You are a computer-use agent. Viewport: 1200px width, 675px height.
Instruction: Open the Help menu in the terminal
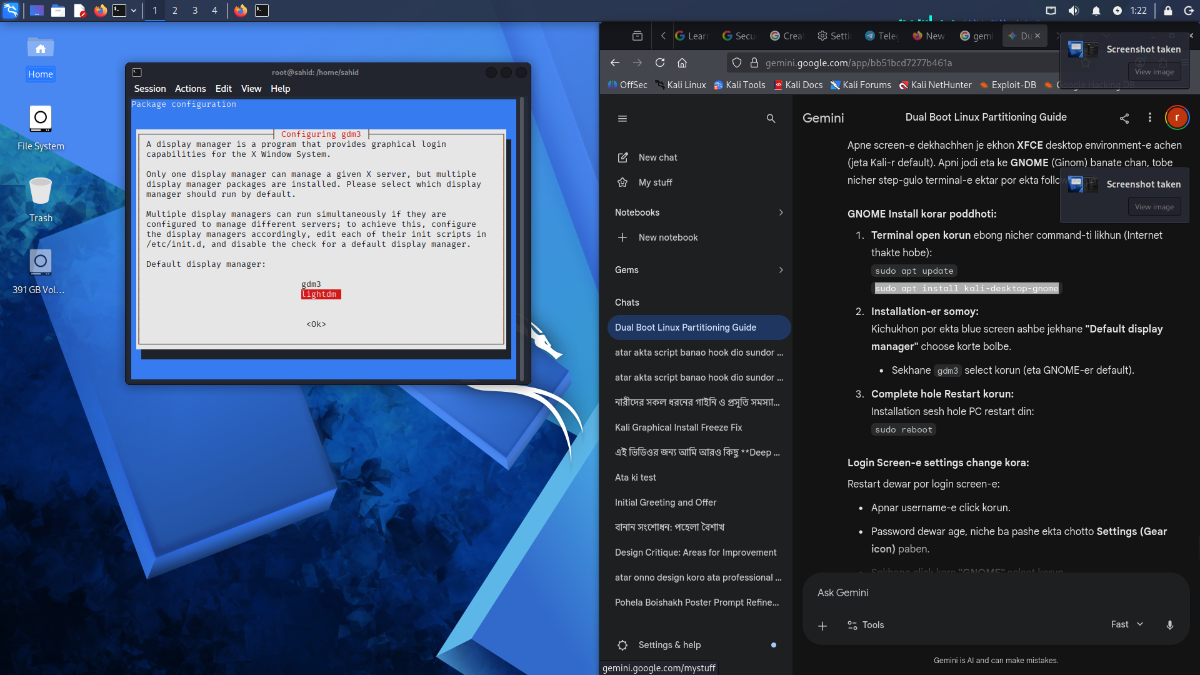click(x=280, y=88)
